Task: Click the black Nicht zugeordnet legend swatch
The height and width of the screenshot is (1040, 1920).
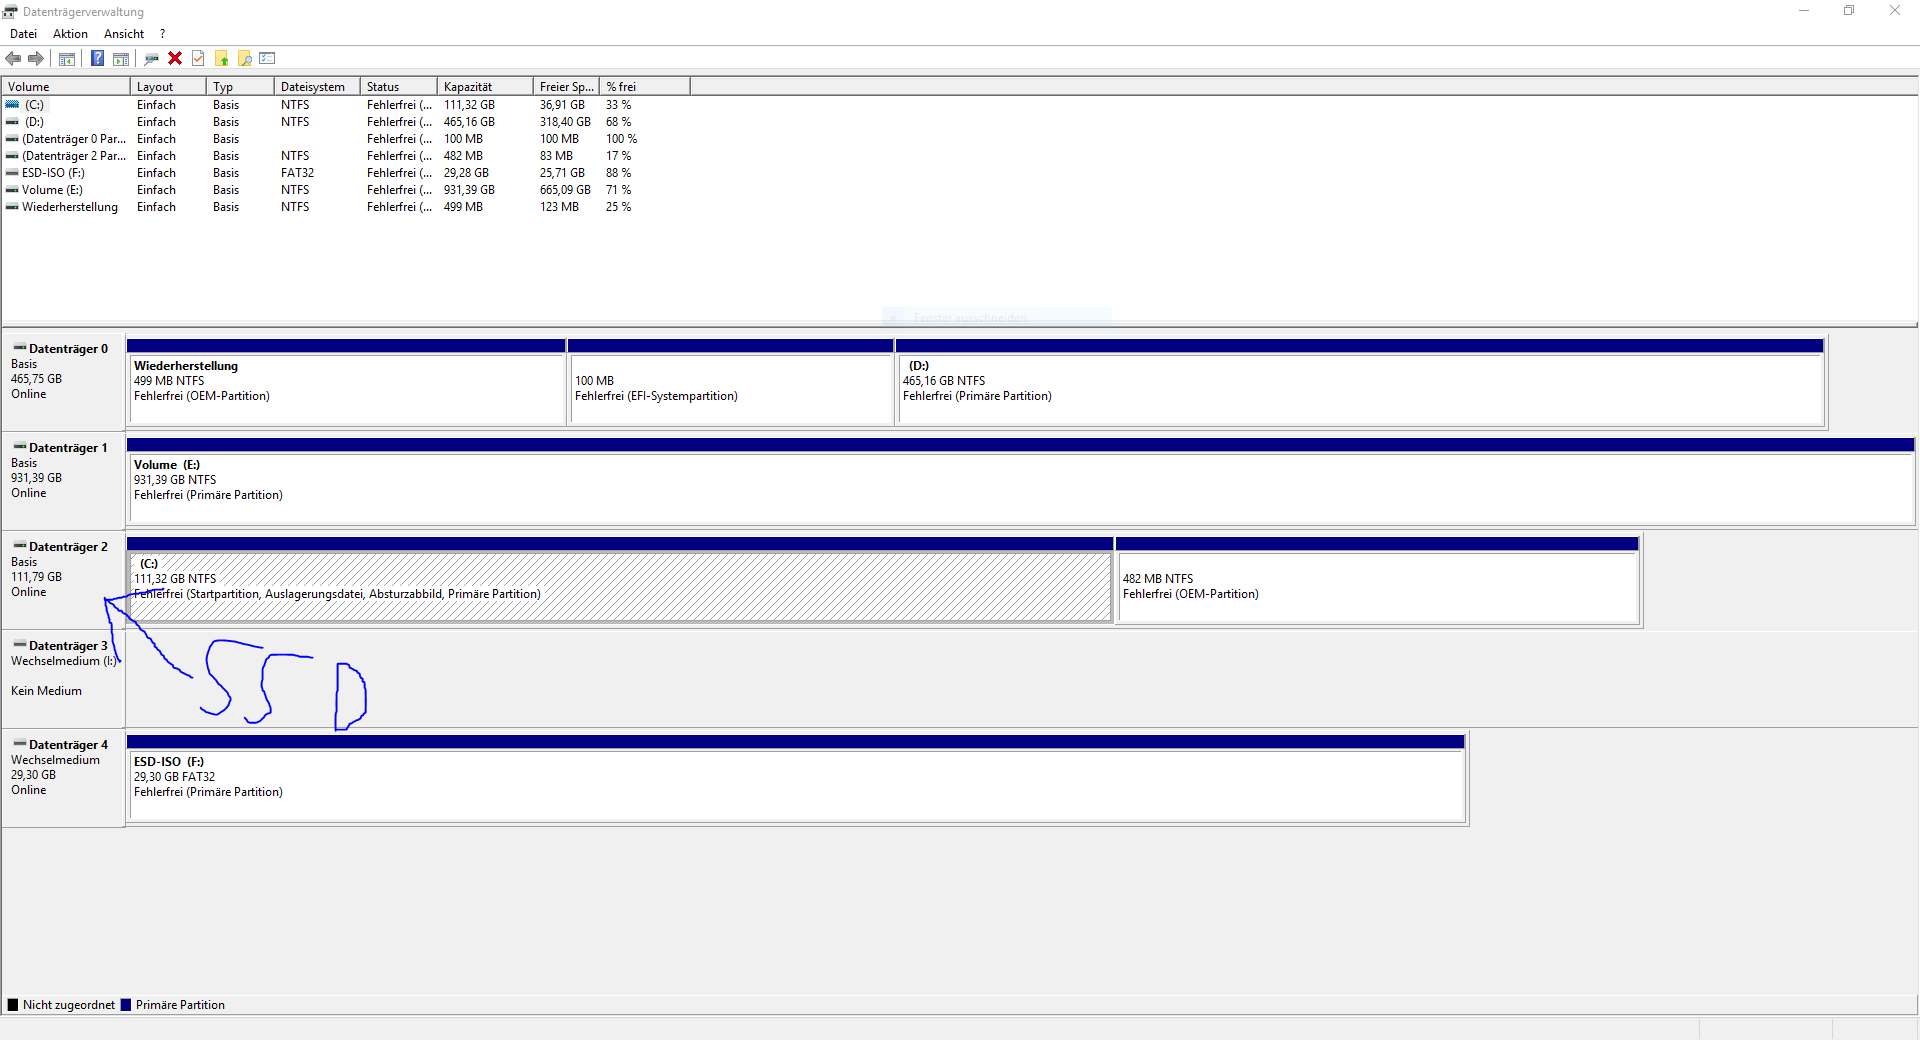Action: [x=13, y=1005]
